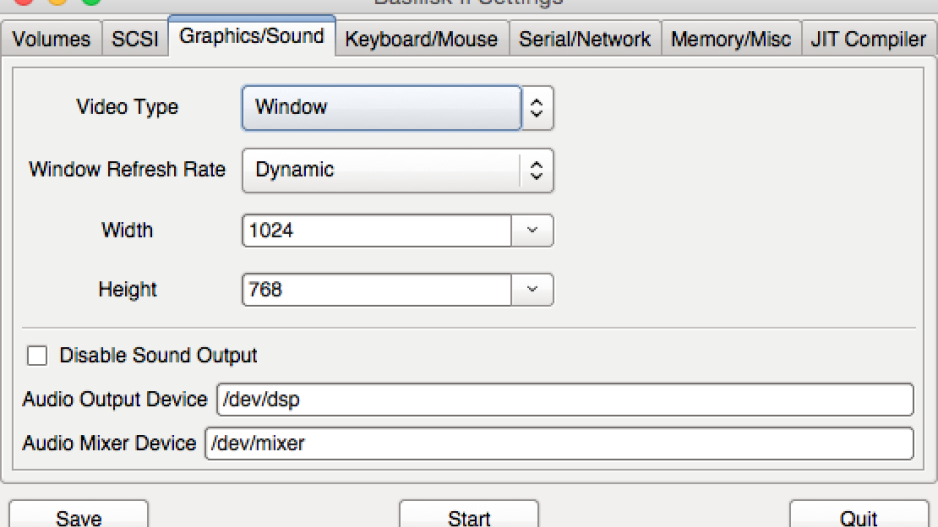938x527 pixels.
Task: Go to the Keyboard/Mouse tab
Action: 422,39
